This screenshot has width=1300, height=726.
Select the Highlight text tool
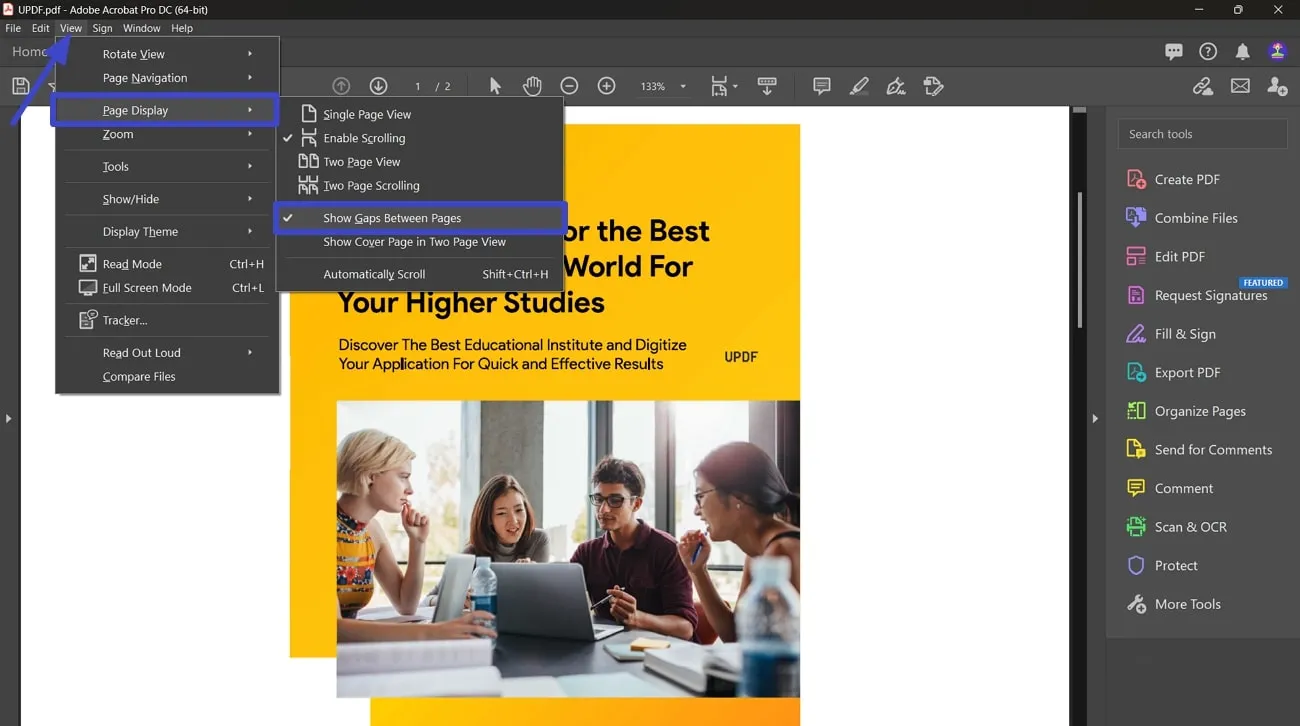(x=858, y=86)
